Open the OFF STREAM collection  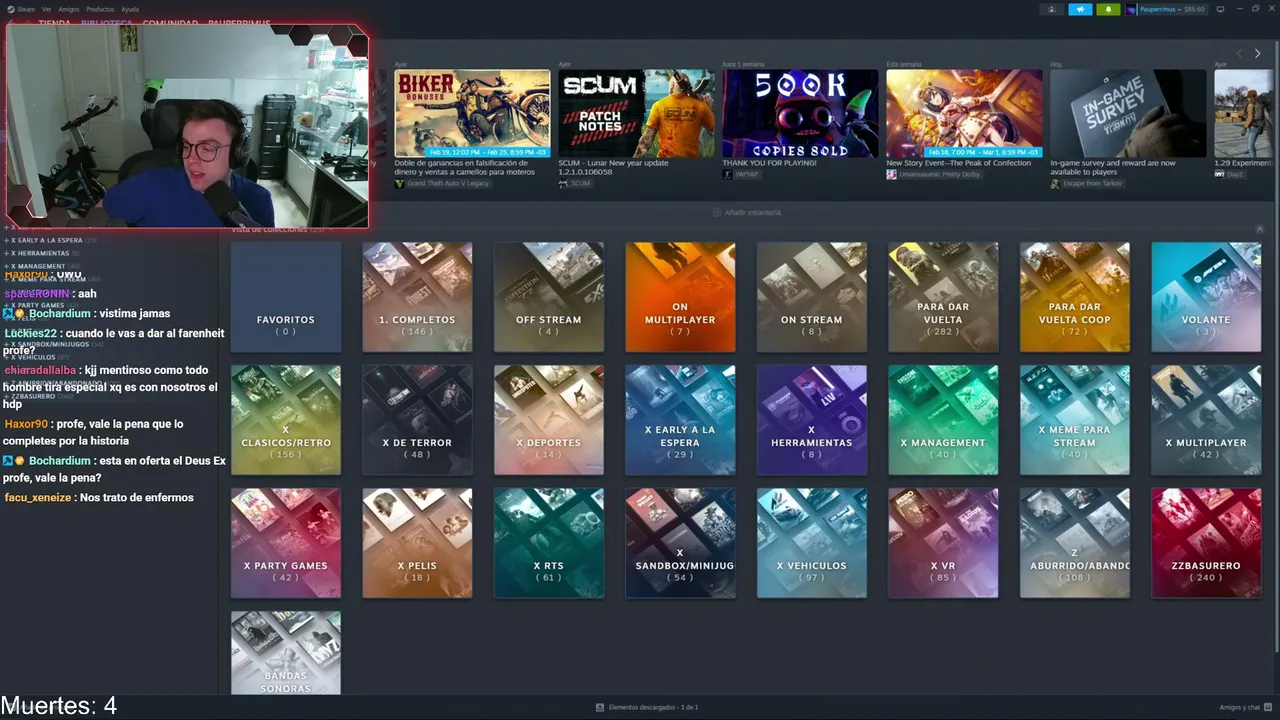point(549,297)
